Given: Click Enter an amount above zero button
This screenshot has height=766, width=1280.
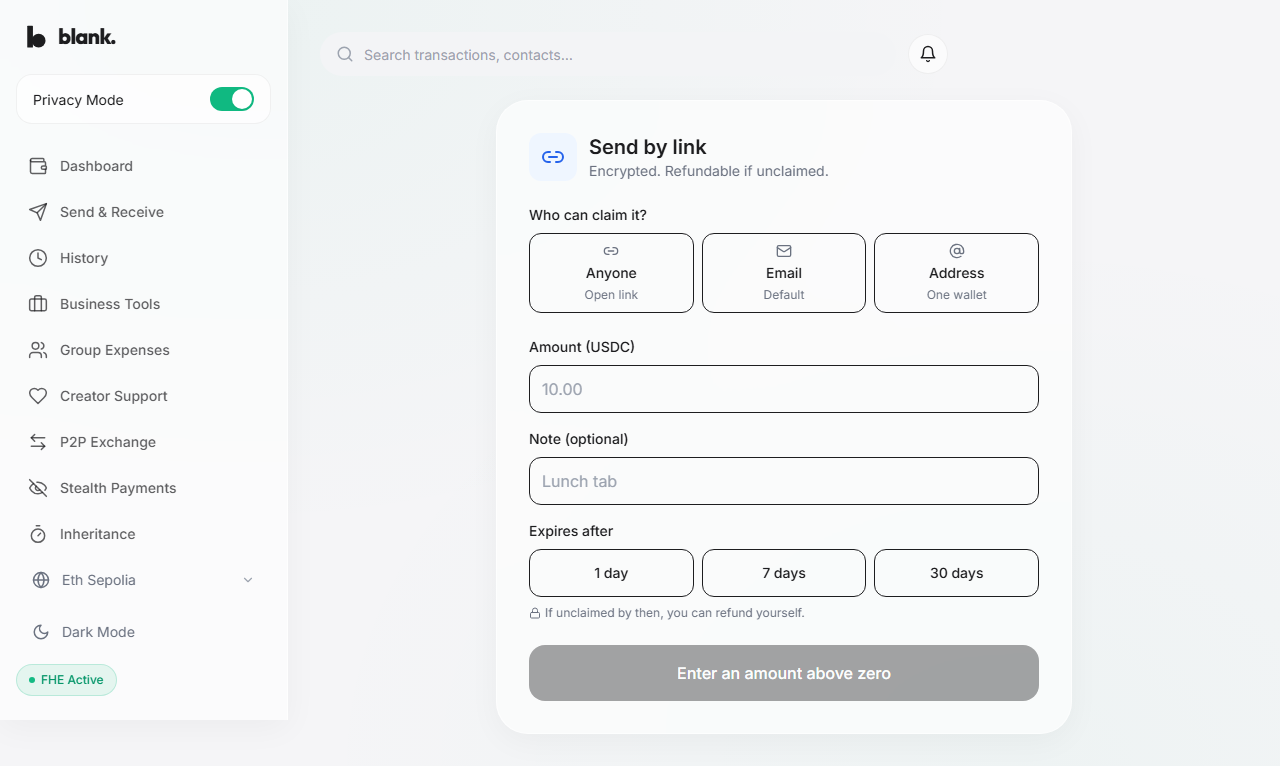Looking at the screenshot, I should click(784, 673).
